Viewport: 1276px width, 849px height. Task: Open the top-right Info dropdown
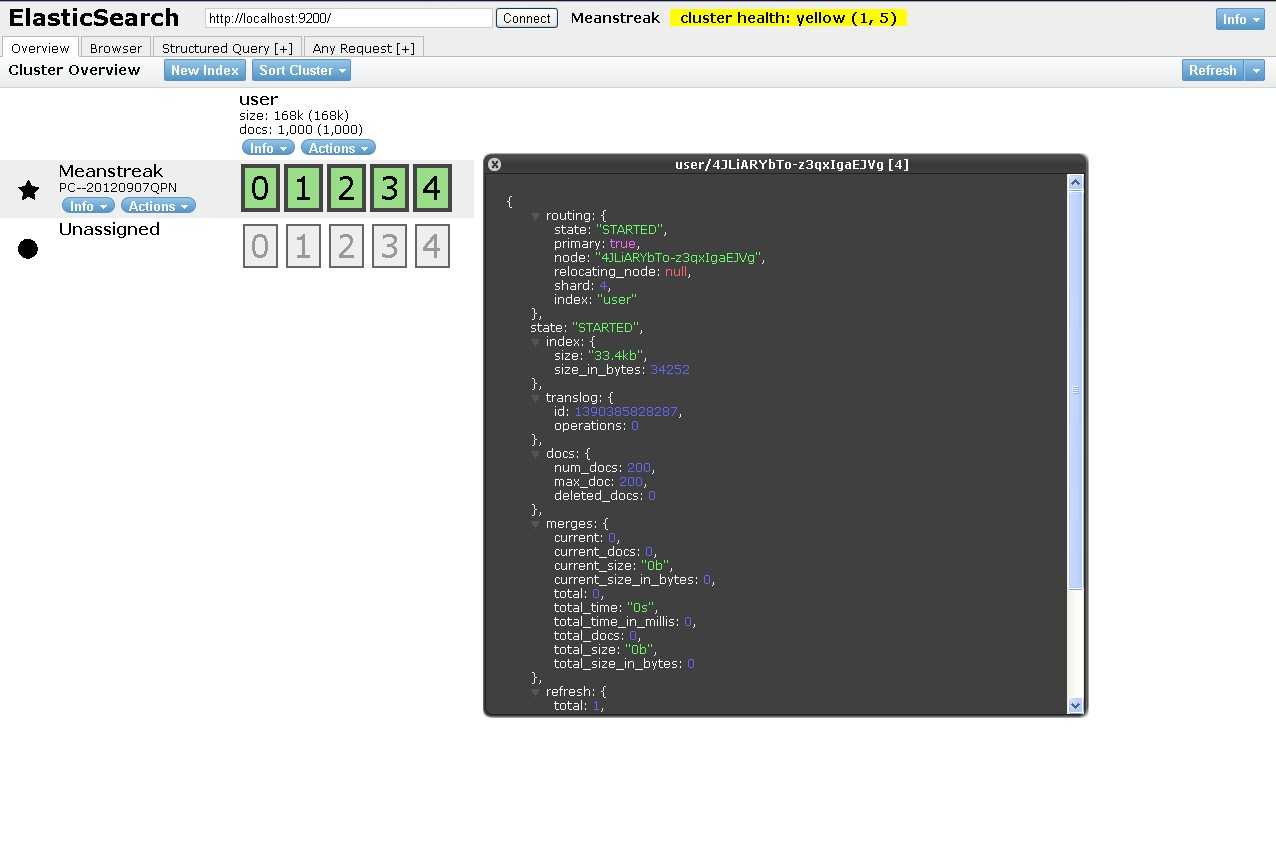[x=1240, y=19]
